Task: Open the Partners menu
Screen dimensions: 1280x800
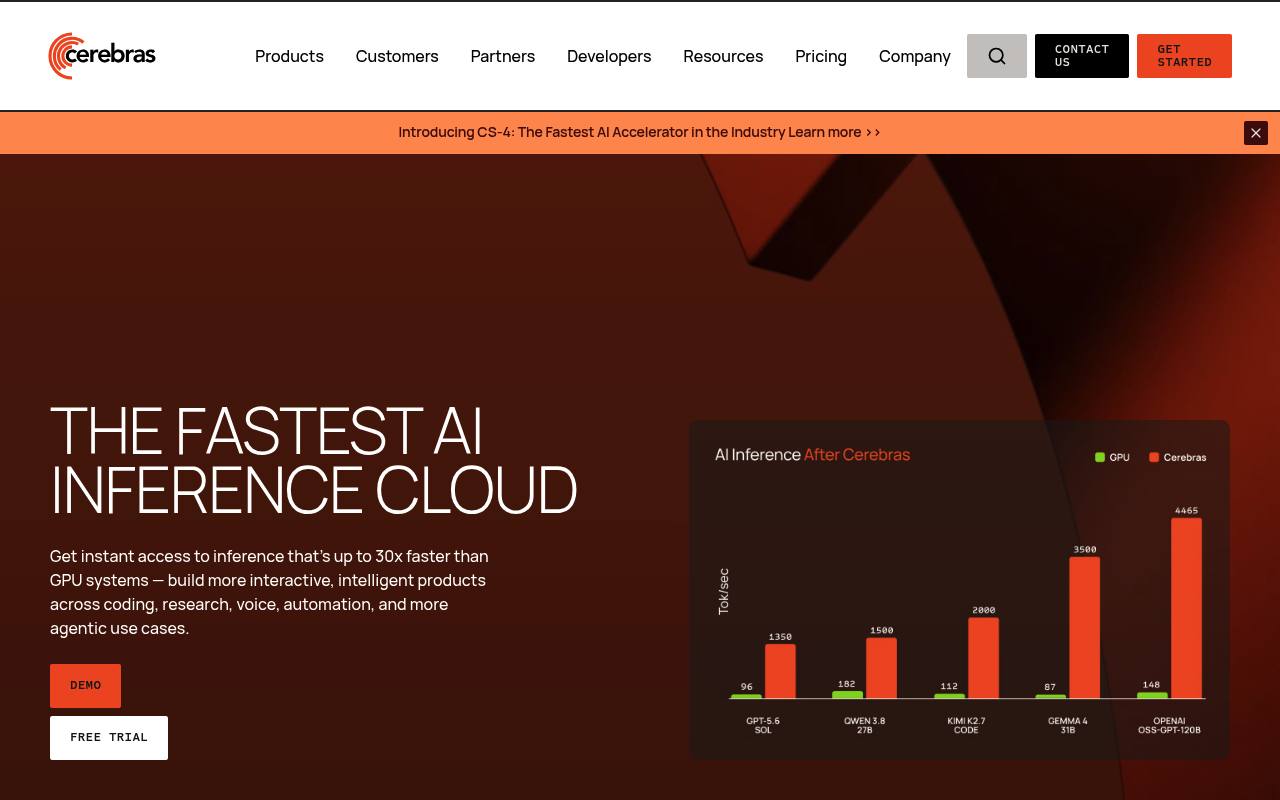Action: 503,56
